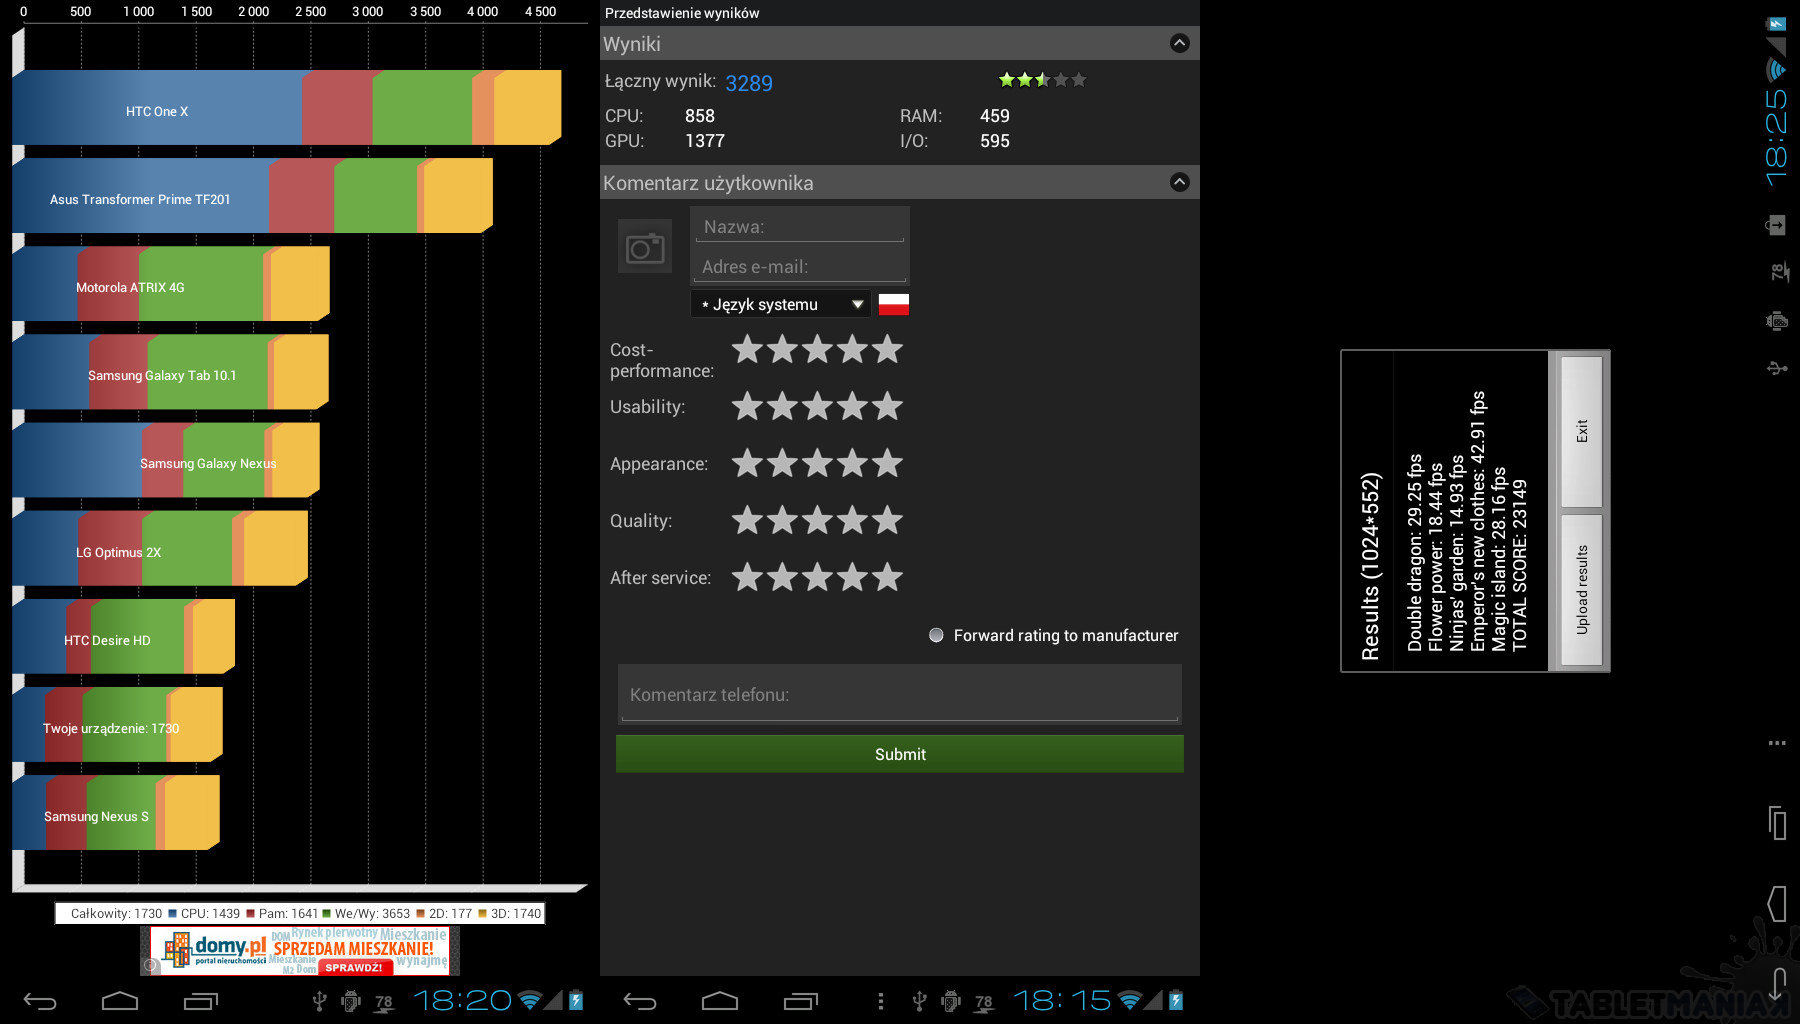Open overflow menu dots beside 18:15 clock

tap(880, 1000)
